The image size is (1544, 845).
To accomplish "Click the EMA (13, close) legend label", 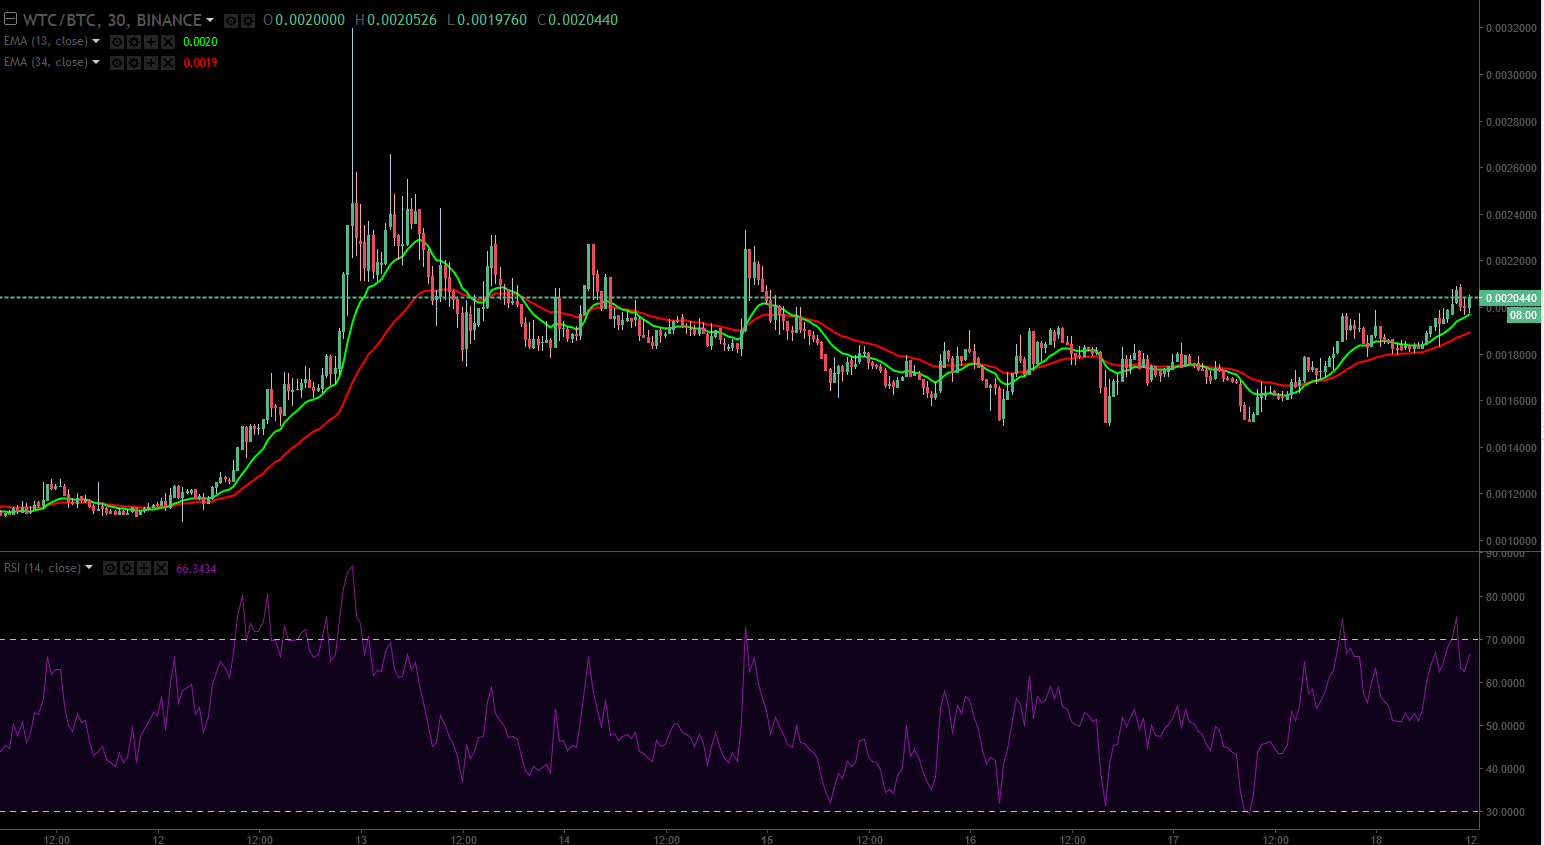I will click(46, 41).
